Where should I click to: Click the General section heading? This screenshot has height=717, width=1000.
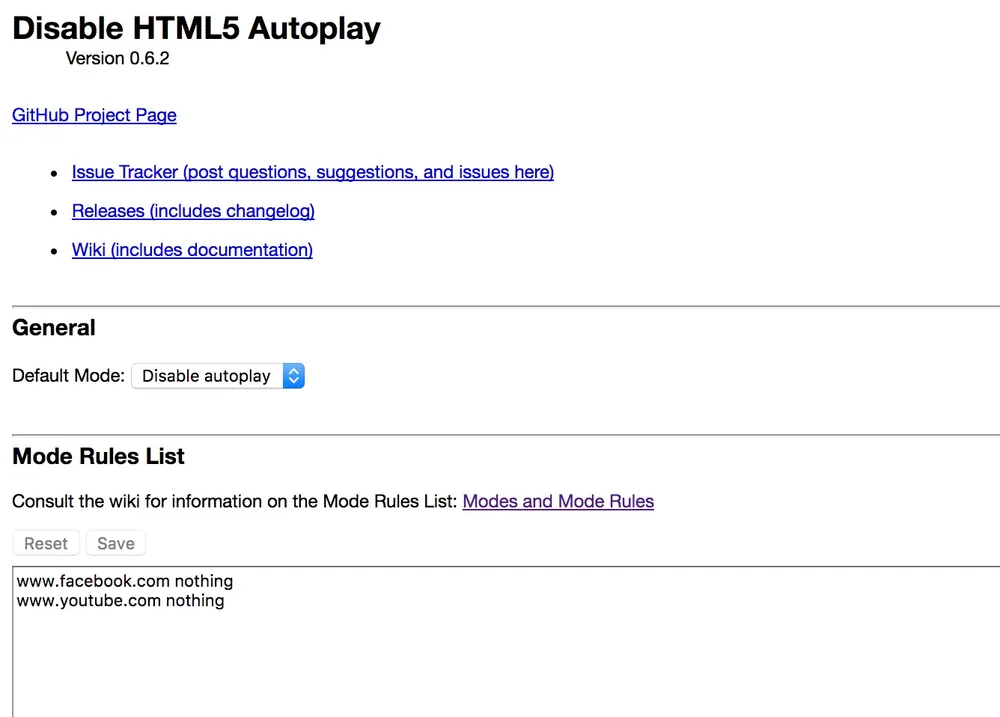tap(54, 328)
